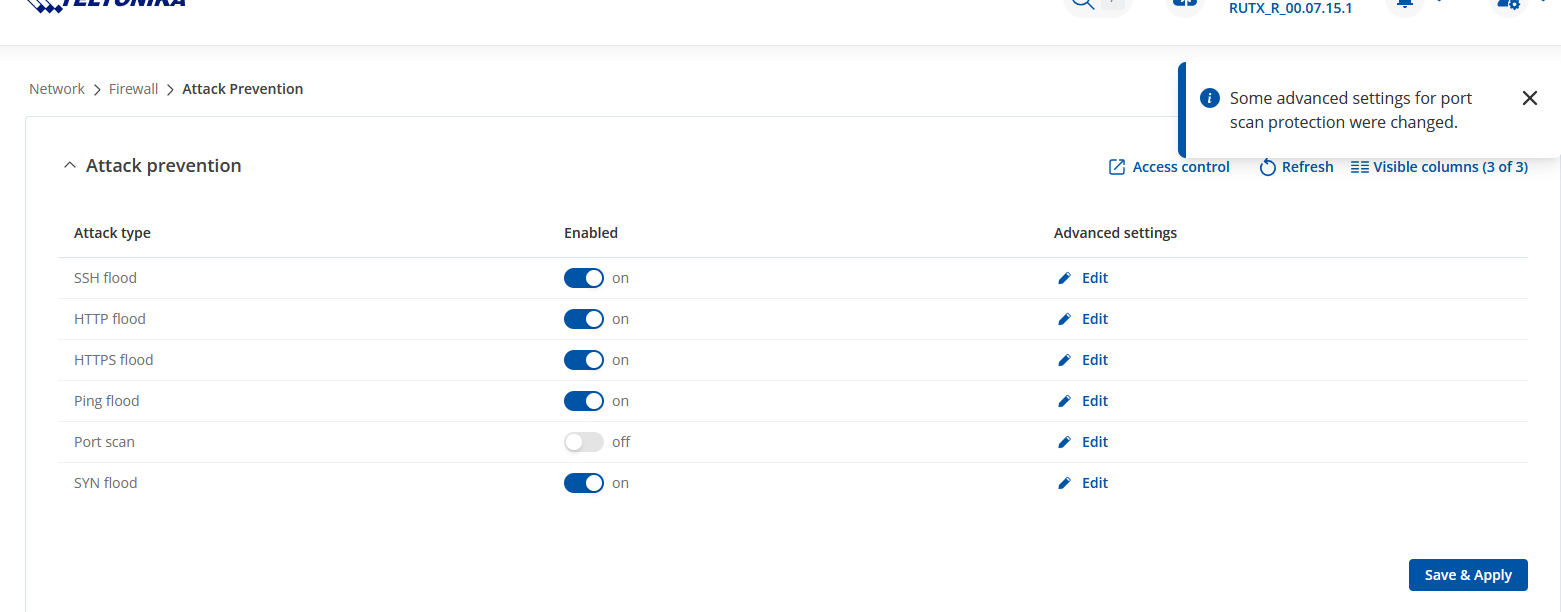Enable the Port scan toggle

584,442
